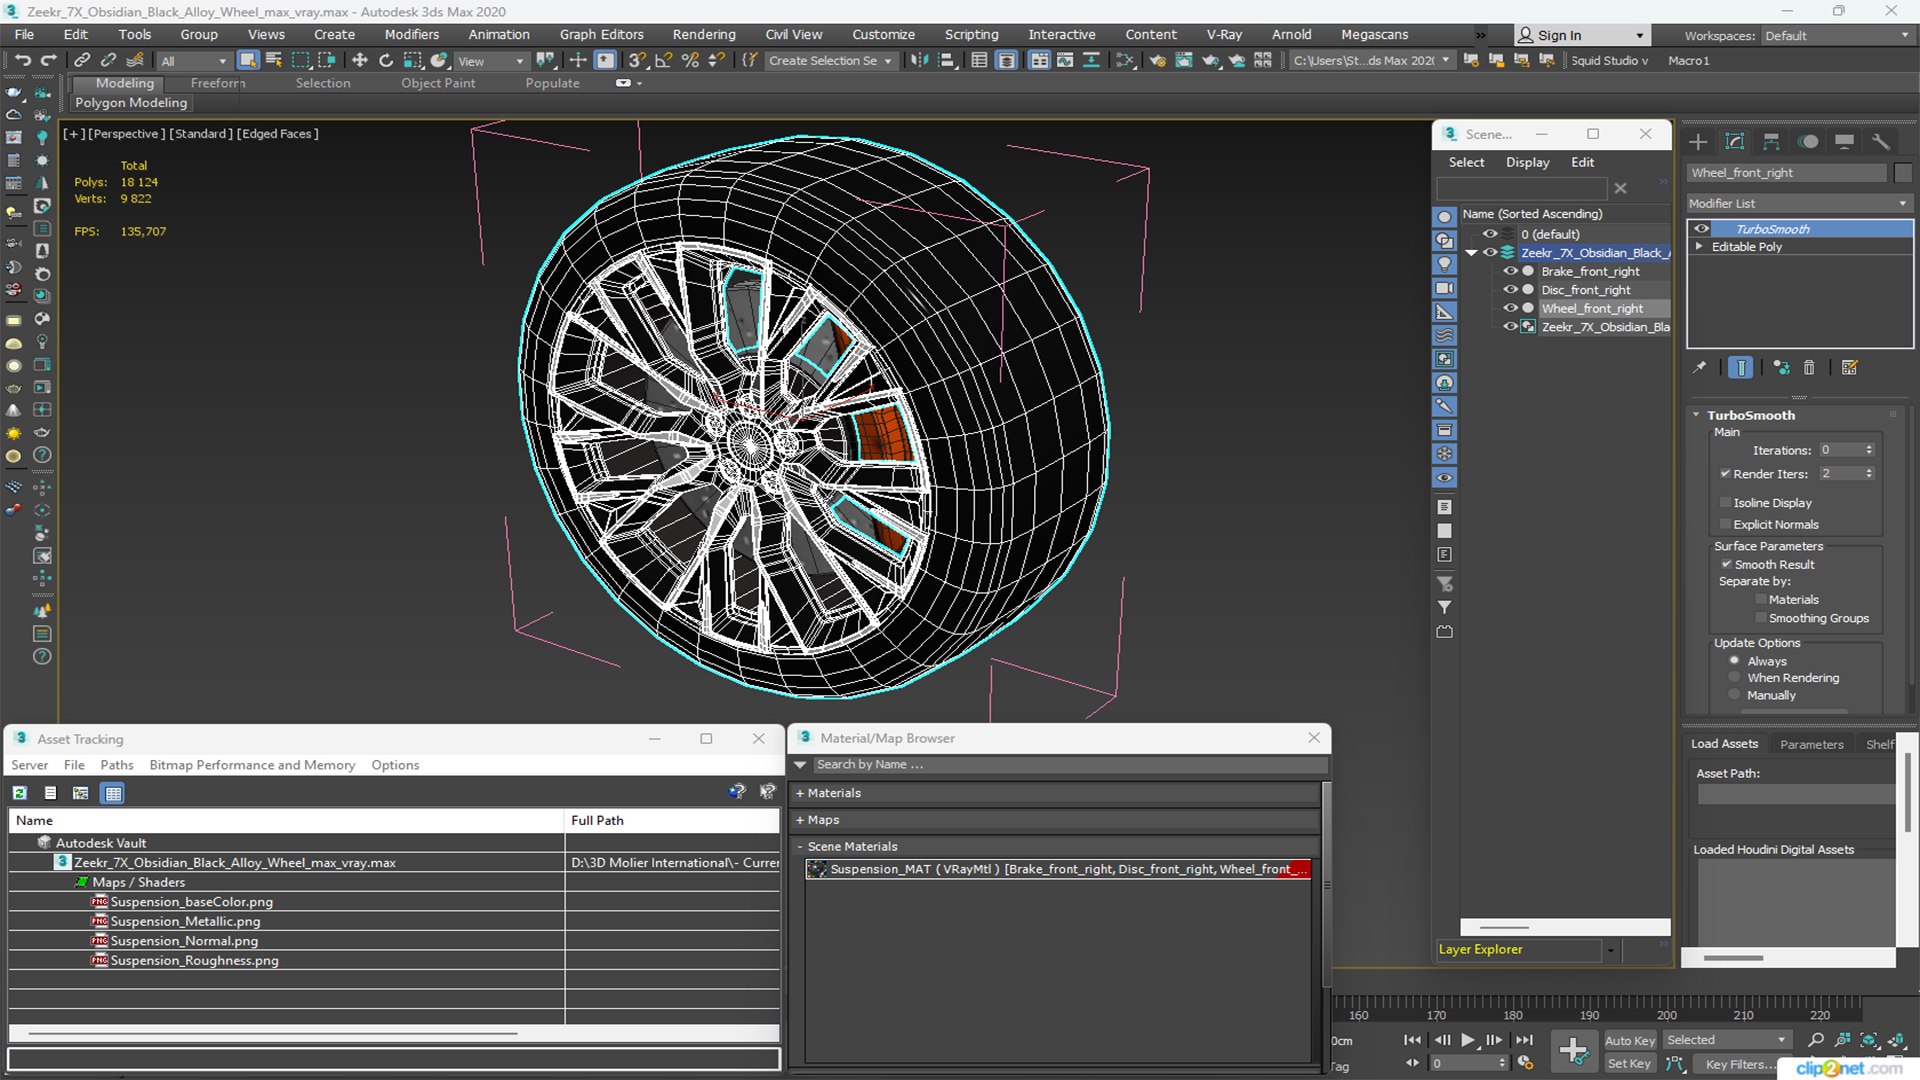Toggle the Percent Snap icon
The image size is (1920, 1080).
(x=690, y=61)
